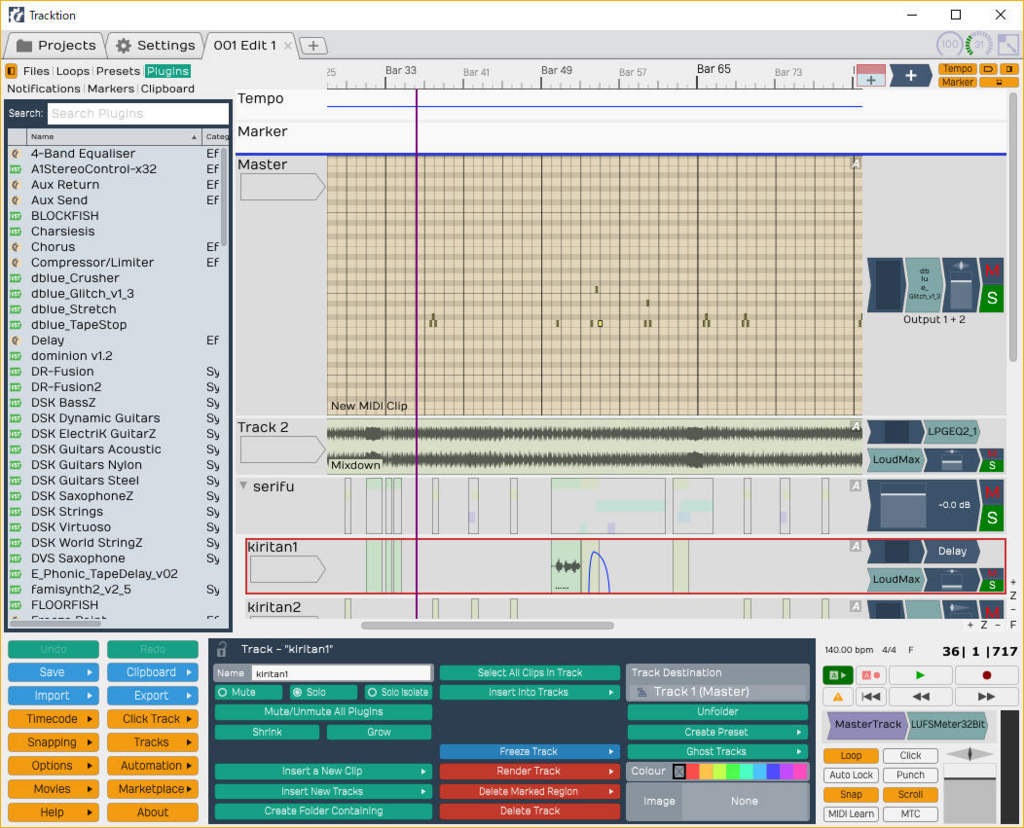Click the large plus button above the track controls
1024x828 pixels.
(911, 76)
